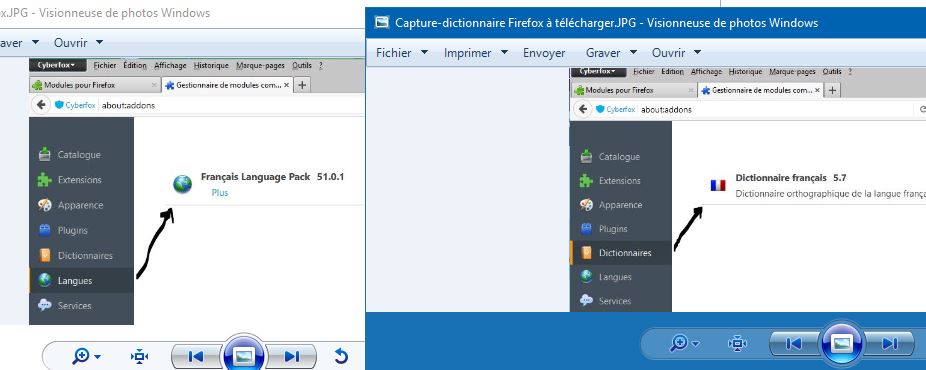Click Français Language Pack globe icon
The width and height of the screenshot is (926, 370).
point(182,184)
